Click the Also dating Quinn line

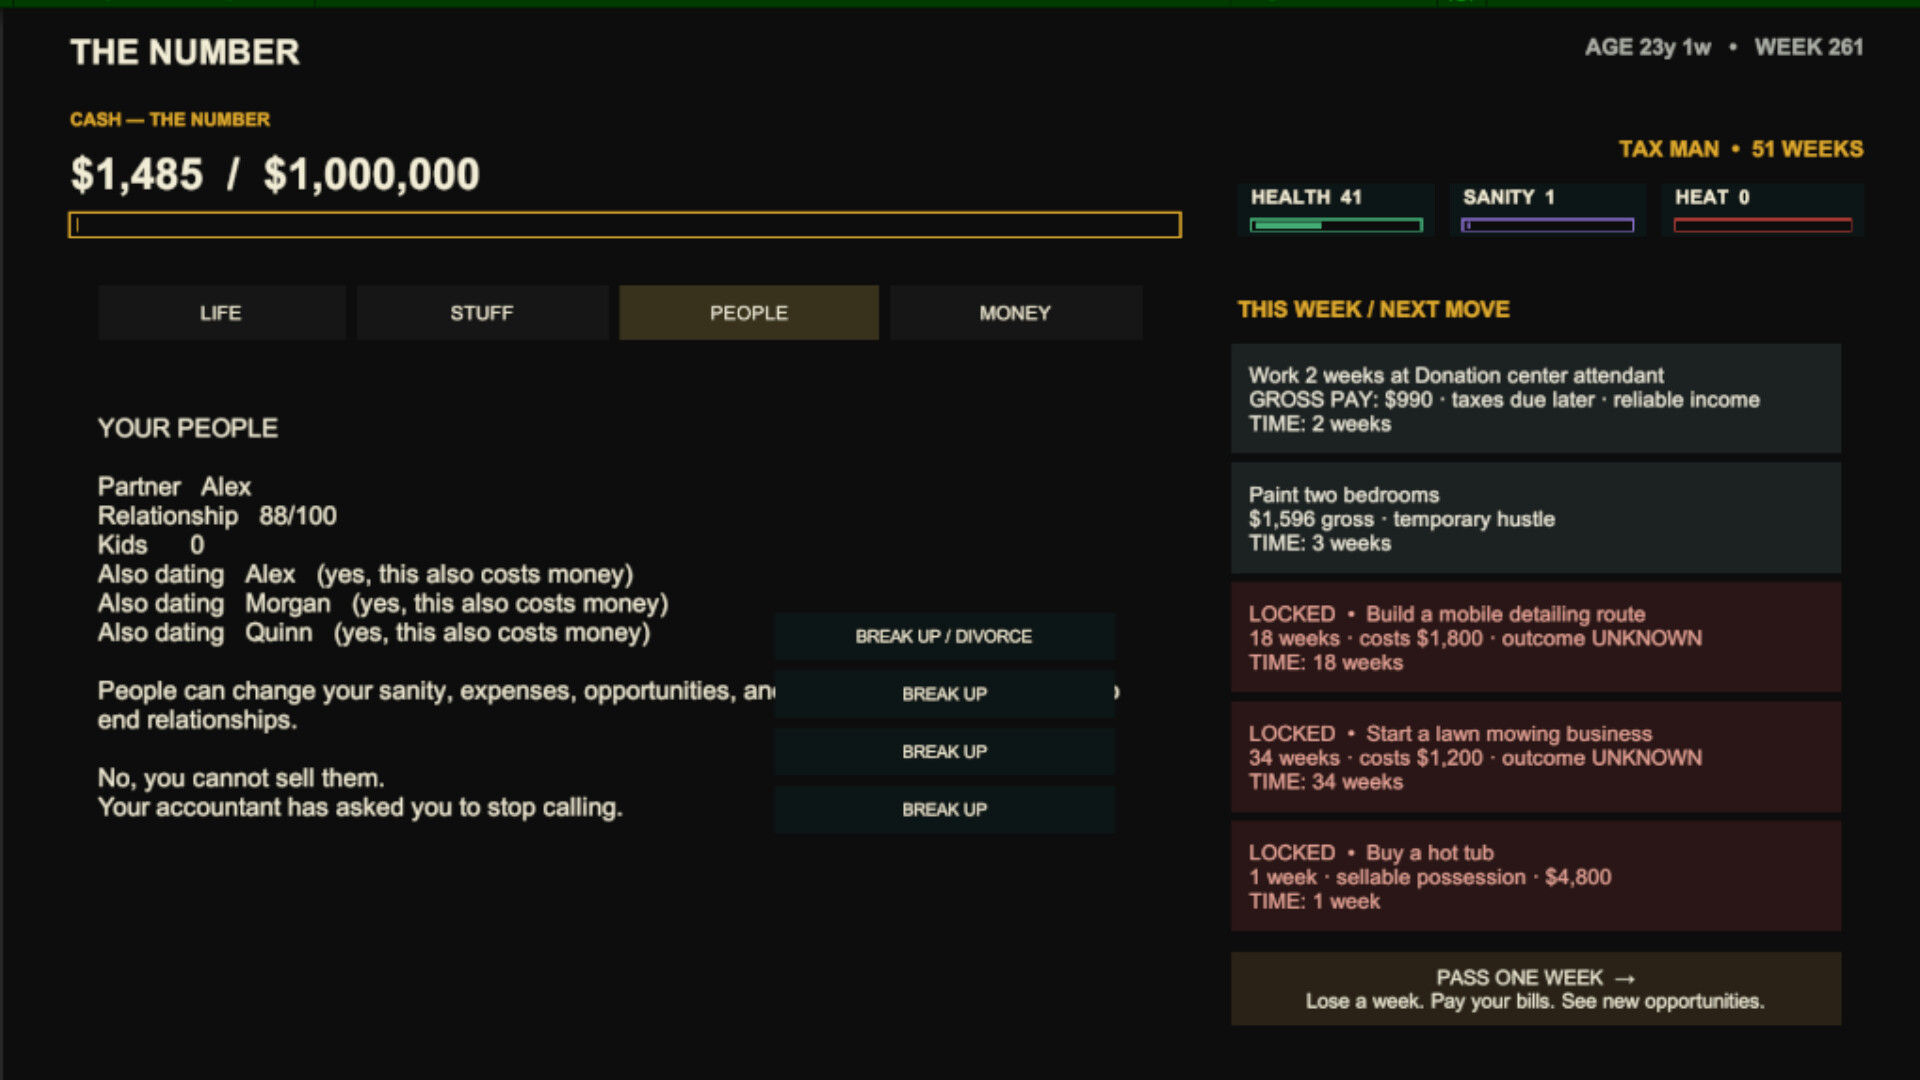point(374,632)
